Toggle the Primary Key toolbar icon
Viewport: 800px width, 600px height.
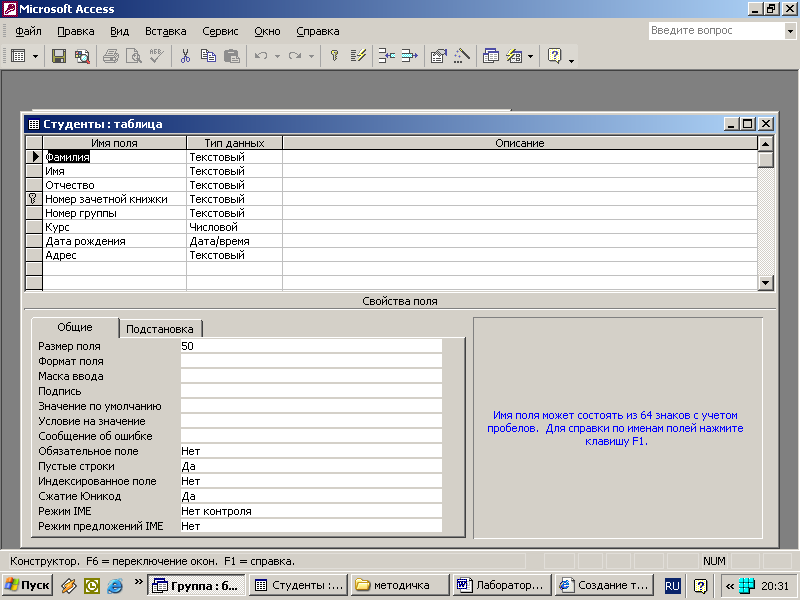(334, 57)
